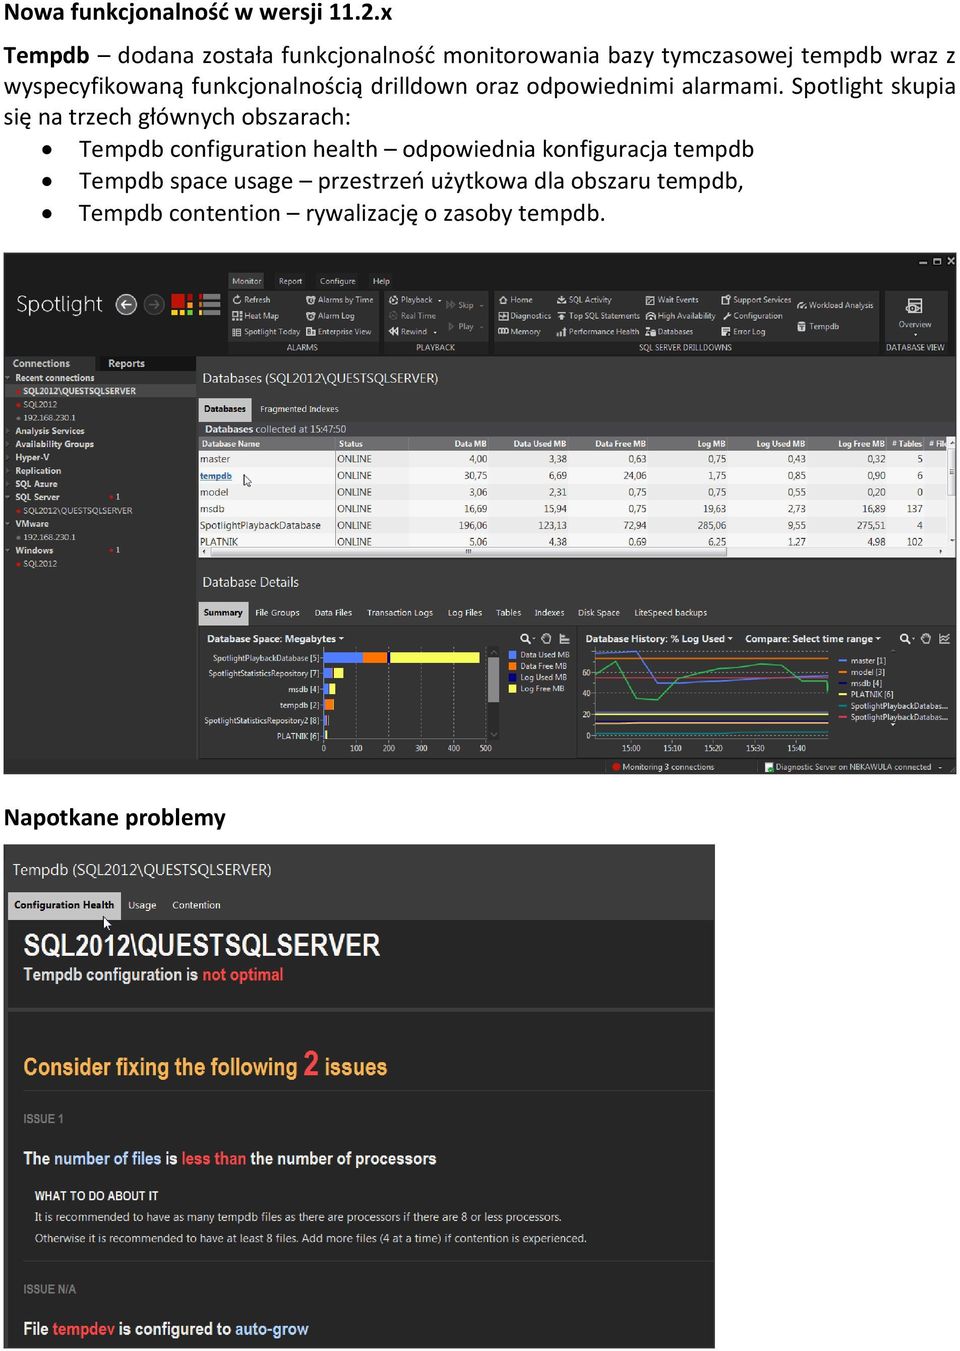Open Heat Map from the ribbon
The width and height of the screenshot is (960, 1351).
coord(255,315)
